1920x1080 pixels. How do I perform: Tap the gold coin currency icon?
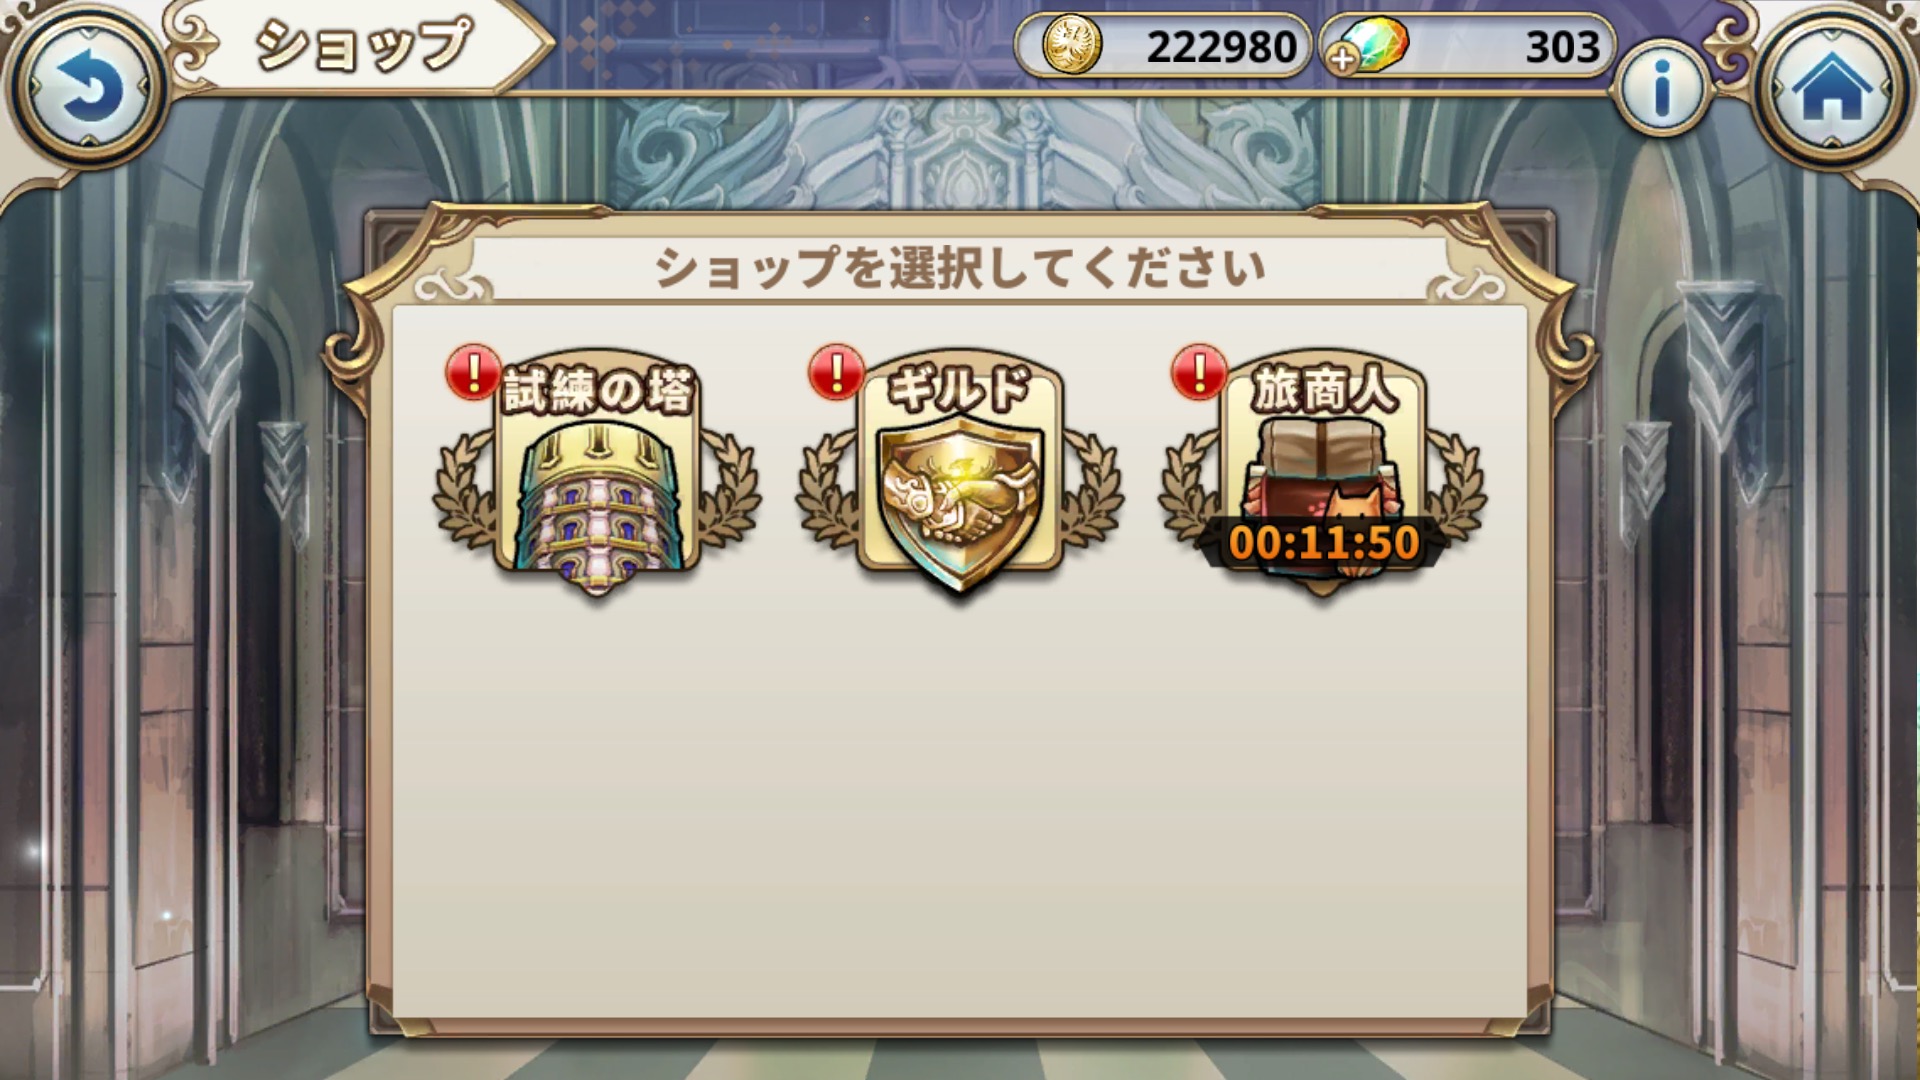click(x=1072, y=46)
